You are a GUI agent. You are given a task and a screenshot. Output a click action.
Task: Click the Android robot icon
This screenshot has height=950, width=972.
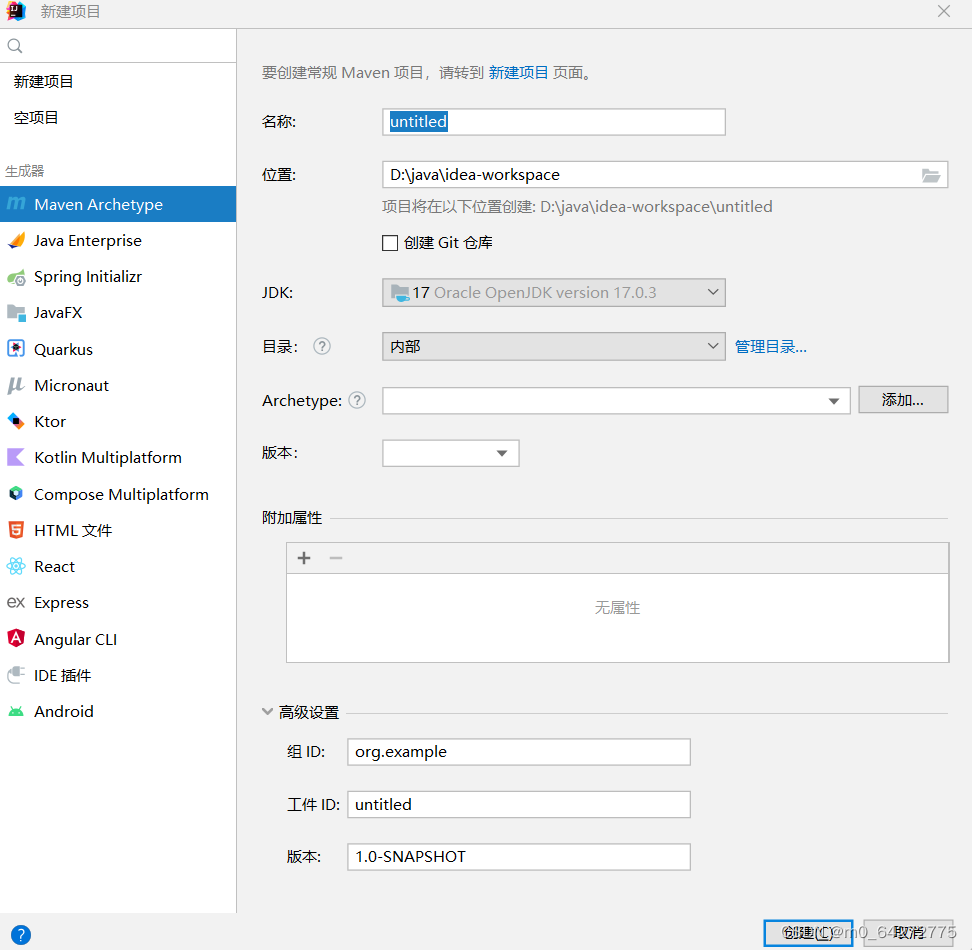point(16,711)
